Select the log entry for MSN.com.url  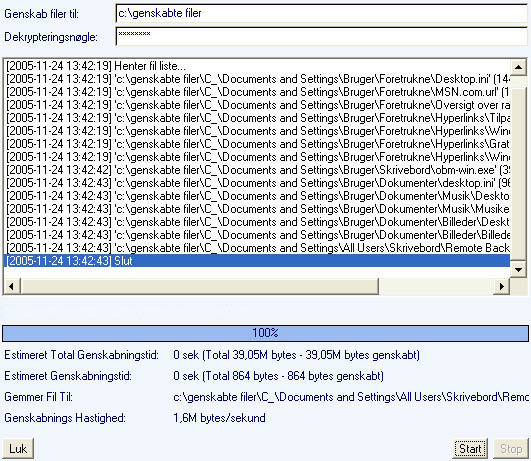pos(257,92)
